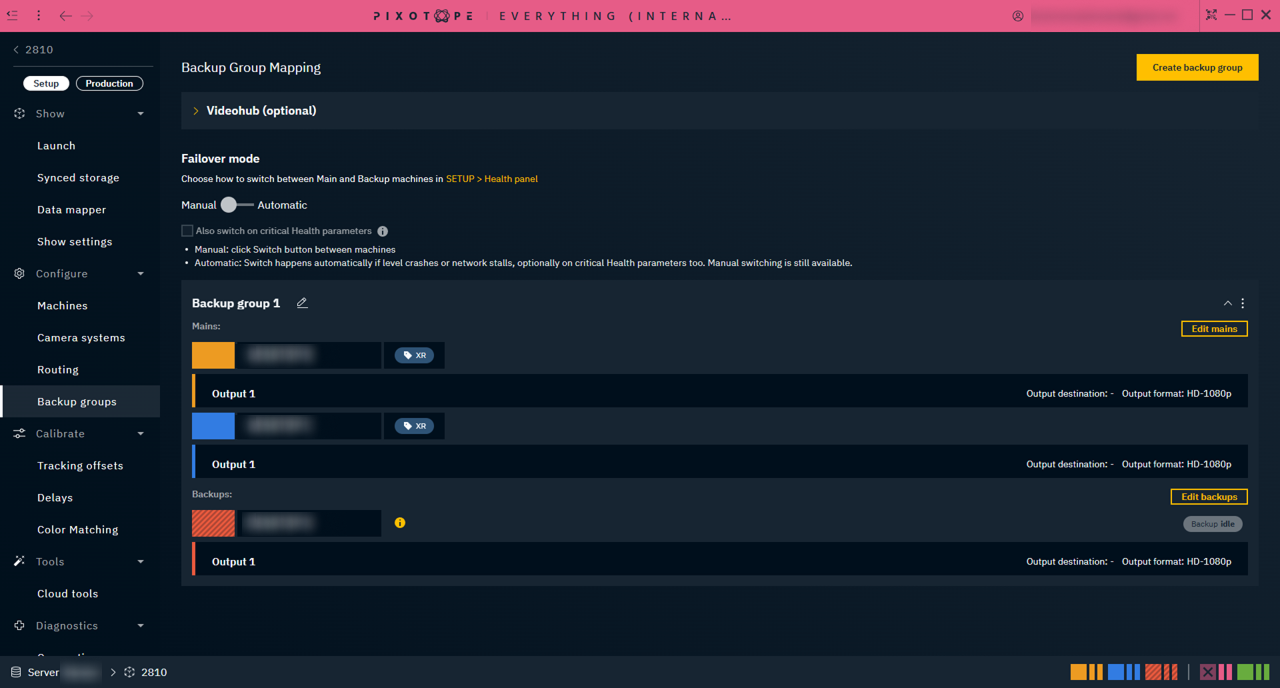The height and width of the screenshot is (688, 1280).
Task: Click the Create backup group button
Action: (x=1197, y=68)
